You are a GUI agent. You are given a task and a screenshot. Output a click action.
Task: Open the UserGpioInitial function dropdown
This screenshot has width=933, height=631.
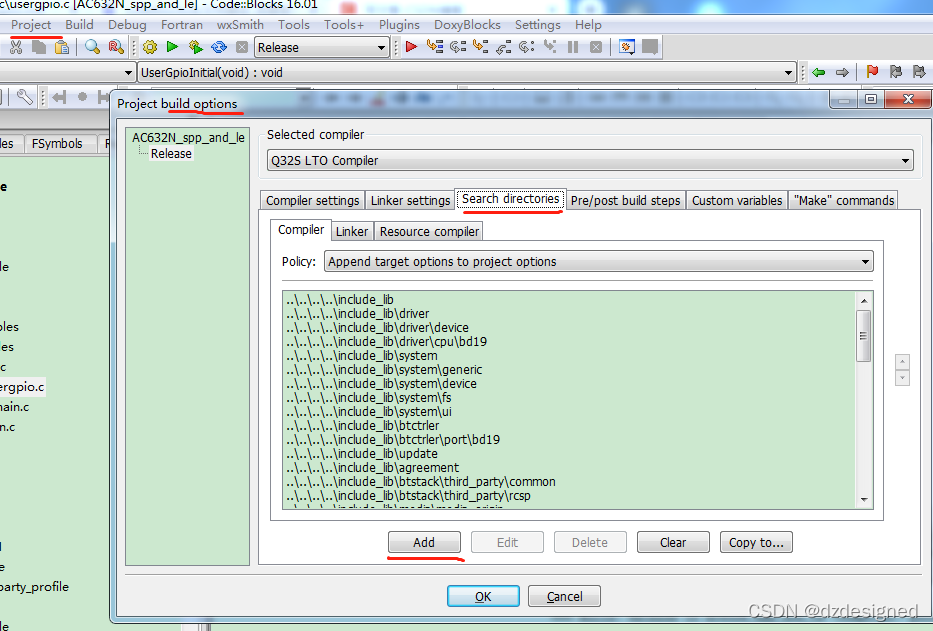tap(466, 73)
